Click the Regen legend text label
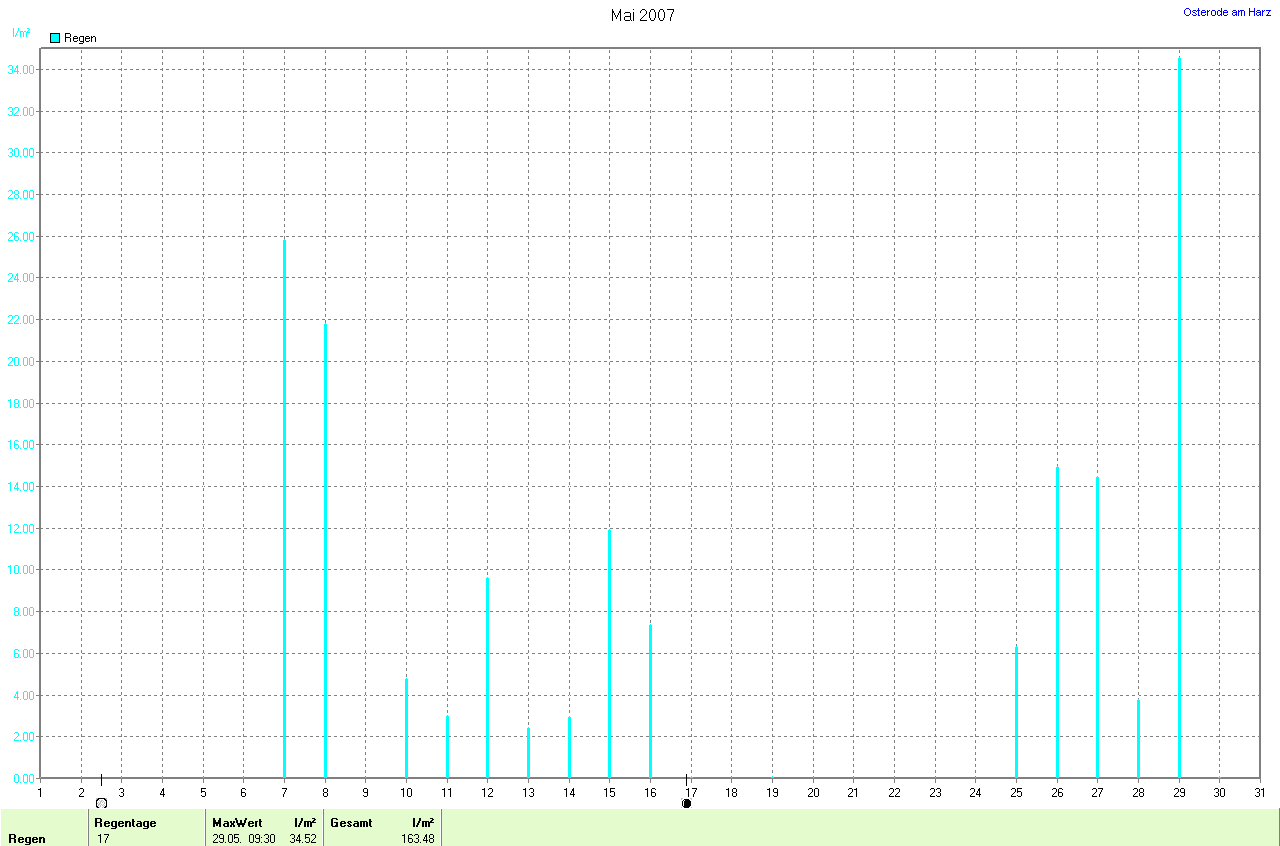The image size is (1280, 846). 80,38
